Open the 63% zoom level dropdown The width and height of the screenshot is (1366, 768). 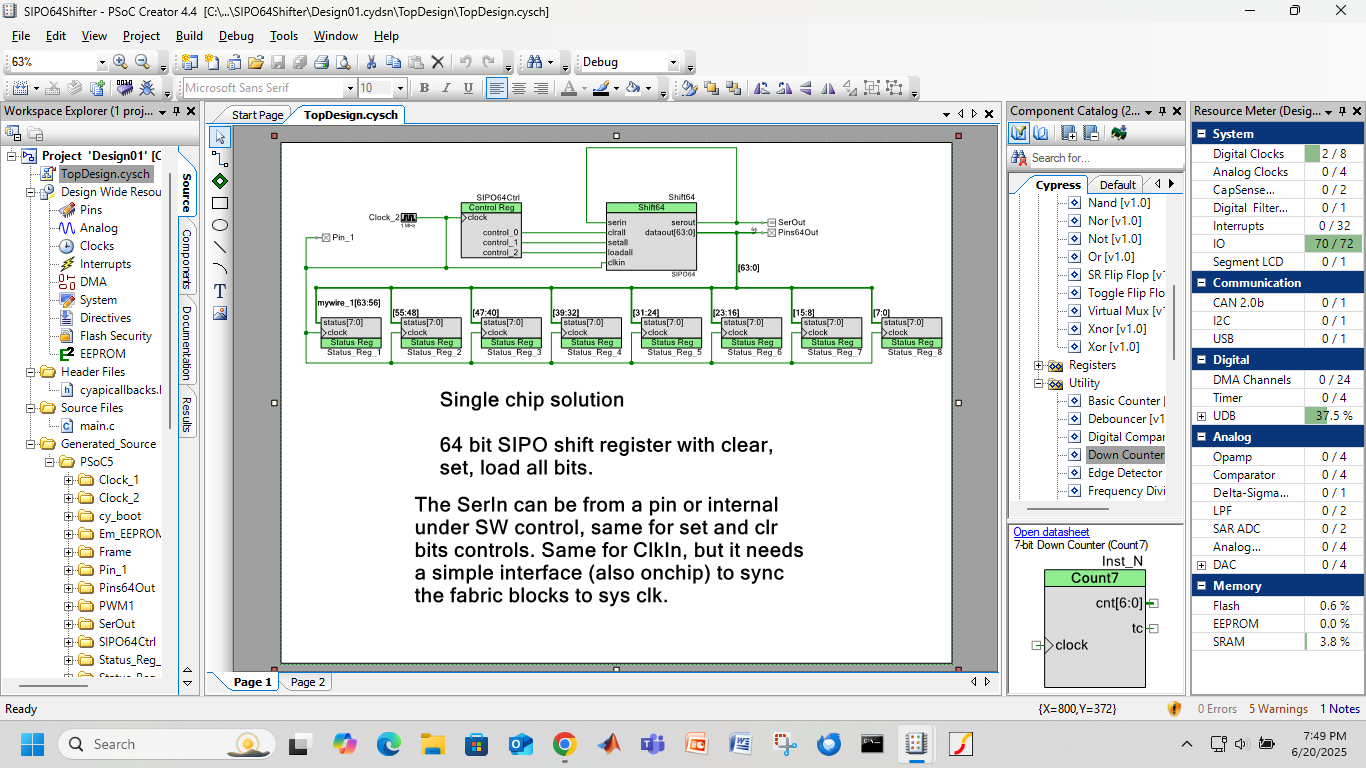(102, 62)
